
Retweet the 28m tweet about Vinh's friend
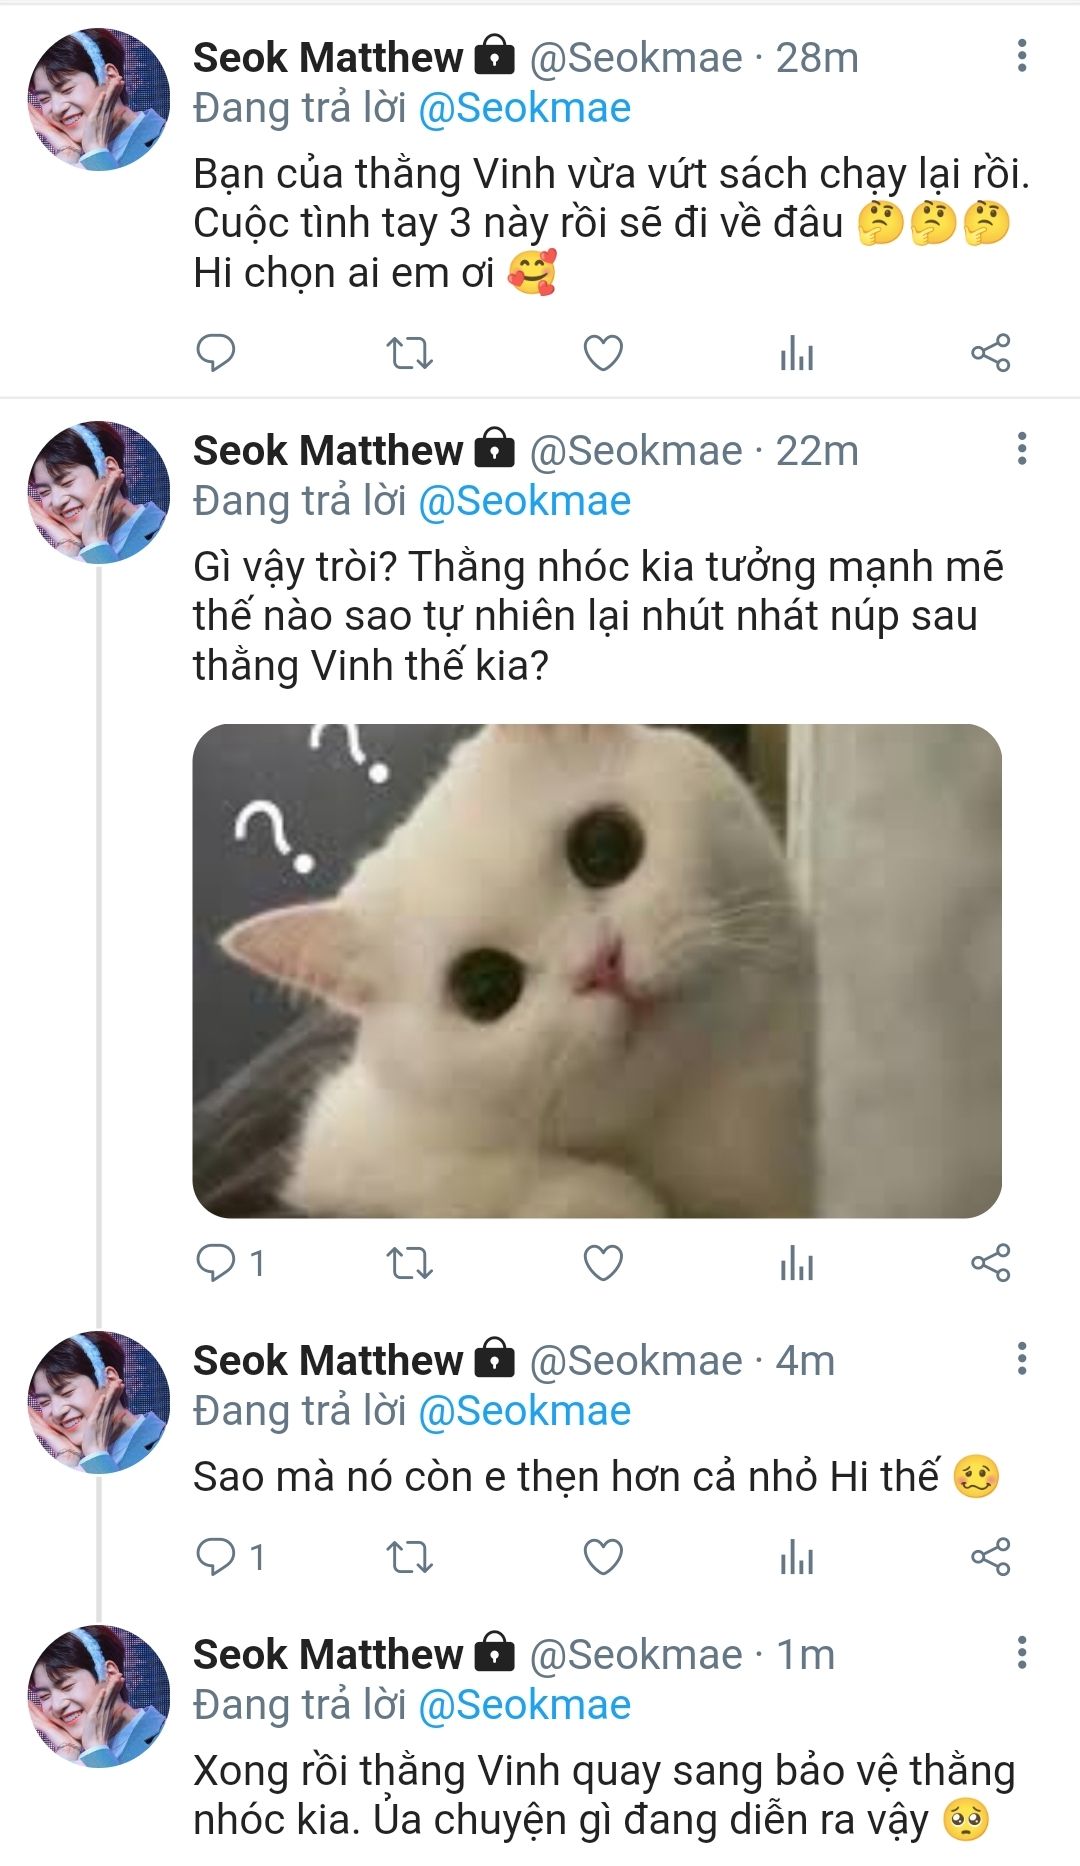point(409,353)
